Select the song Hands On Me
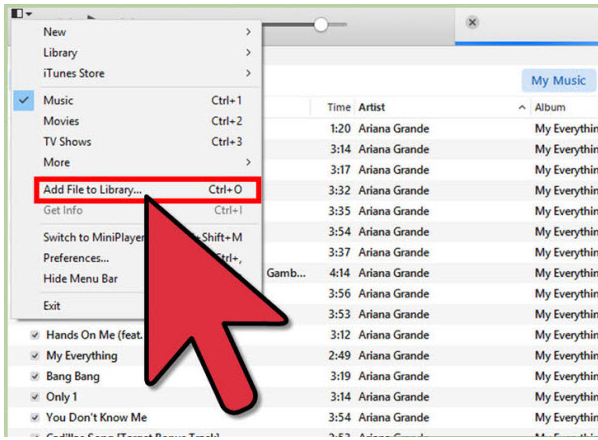598x440 pixels. point(94,335)
